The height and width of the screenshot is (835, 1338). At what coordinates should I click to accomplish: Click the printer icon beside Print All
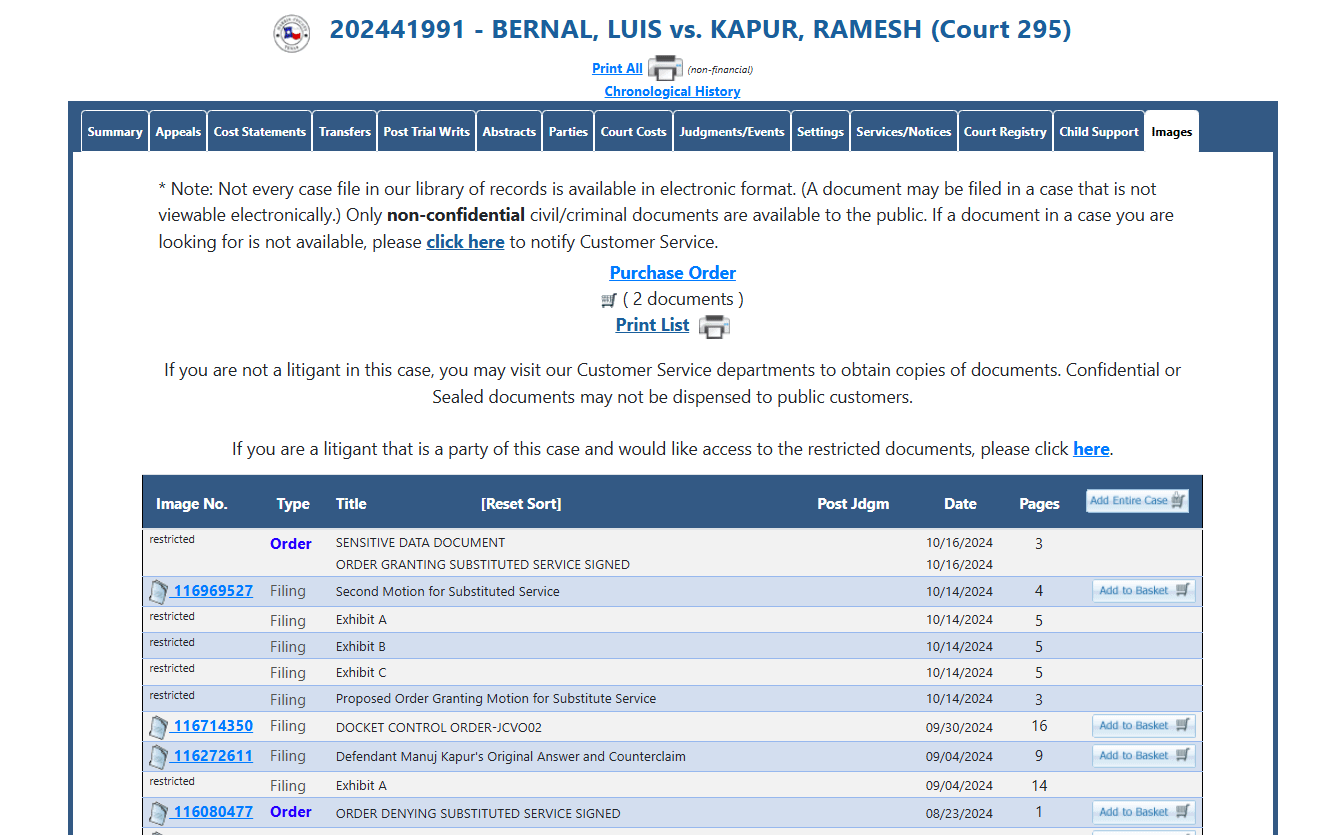pos(665,68)
